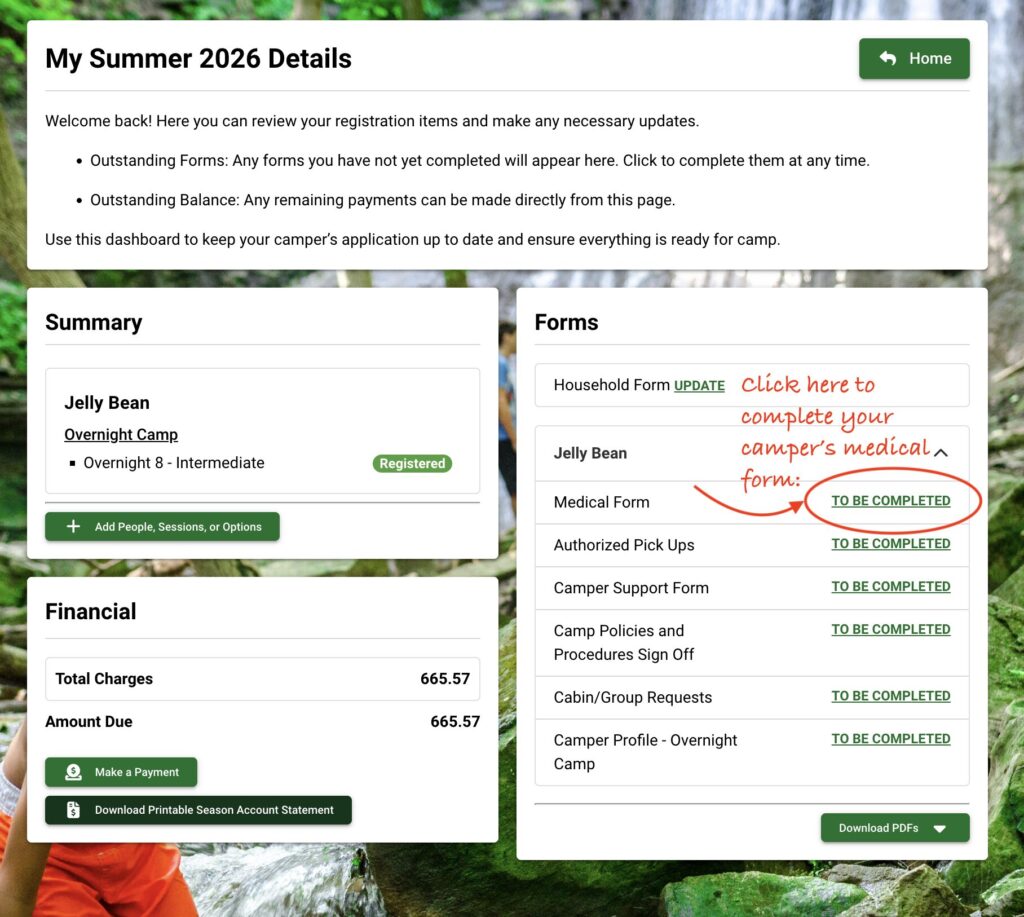Click the document icon on Download Statement button
The height and width of the screenshot is (917, 1024).
(x=74, y=810)
